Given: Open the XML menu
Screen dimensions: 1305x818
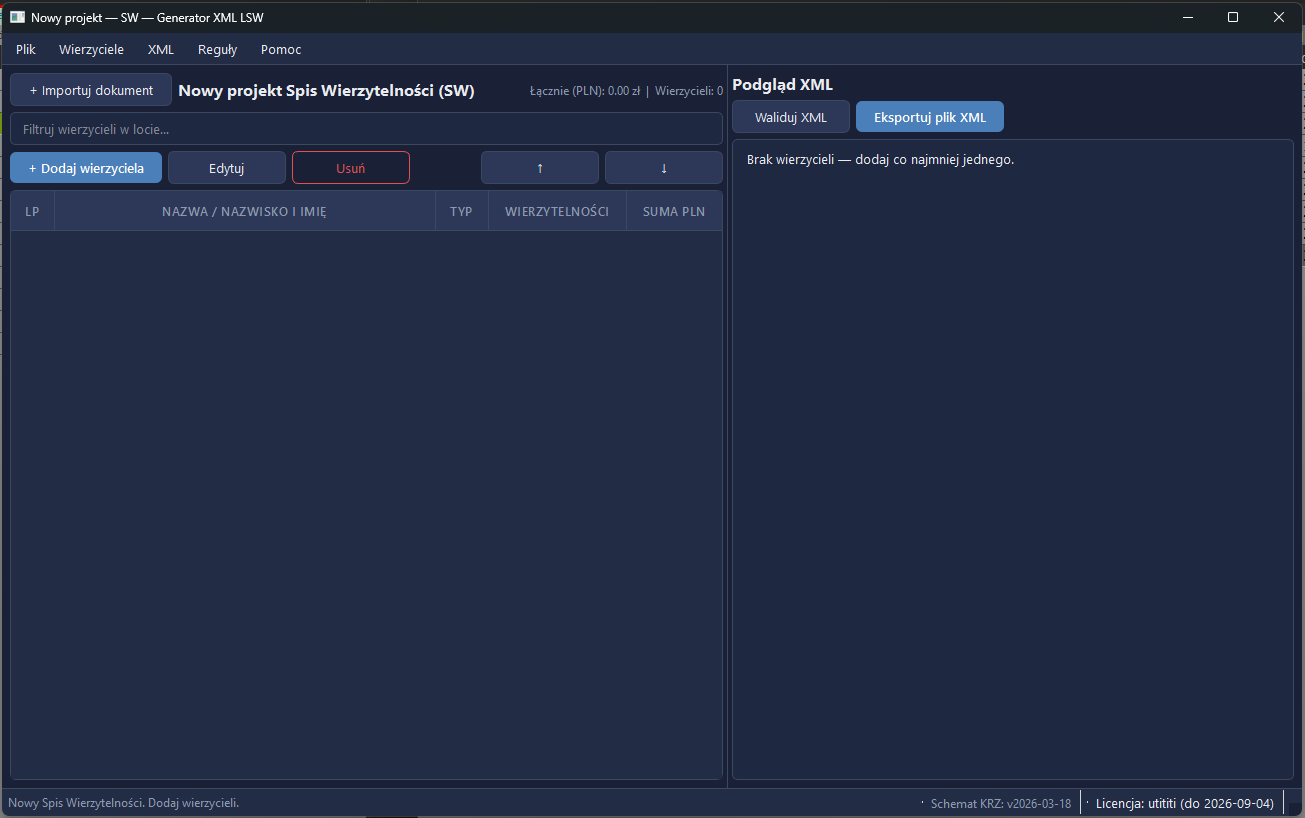Looking at the screenshot, I should (161, 49).
